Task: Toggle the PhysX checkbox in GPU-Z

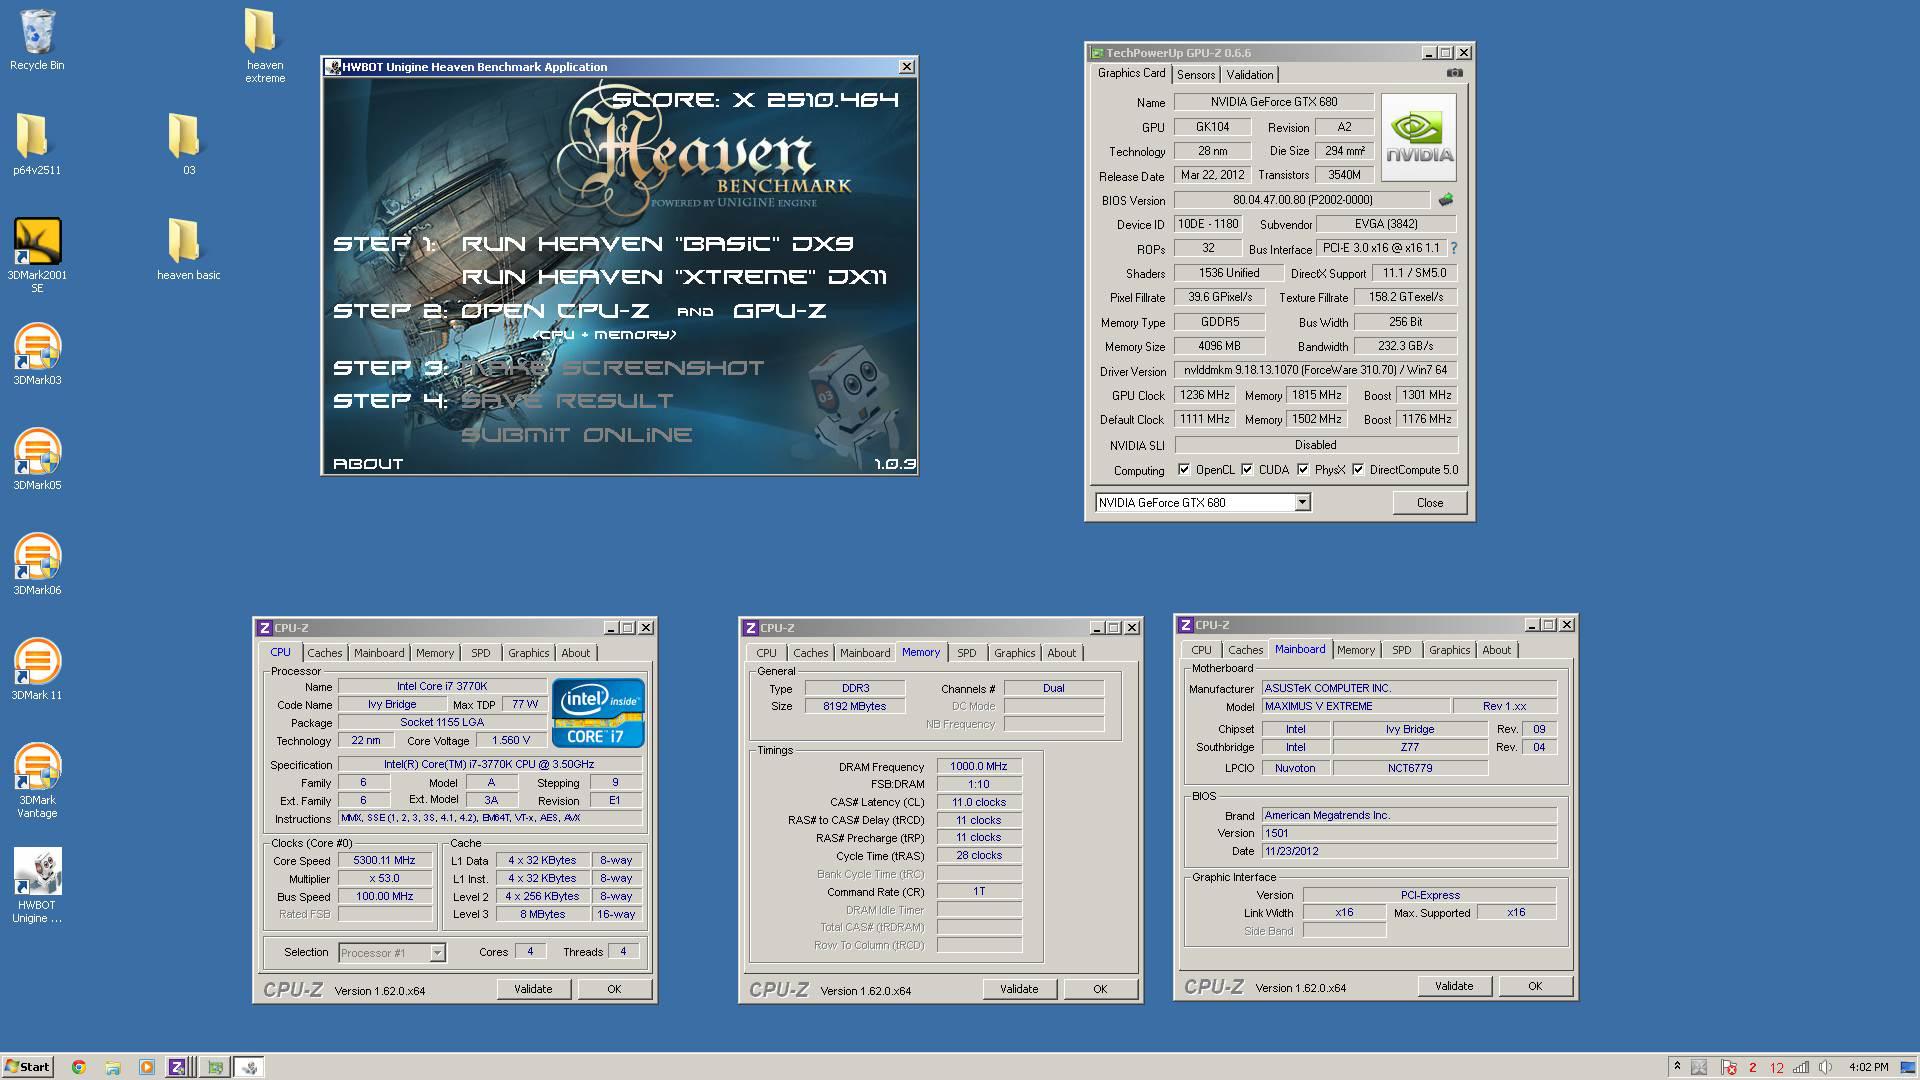Action: (1303, 469)
